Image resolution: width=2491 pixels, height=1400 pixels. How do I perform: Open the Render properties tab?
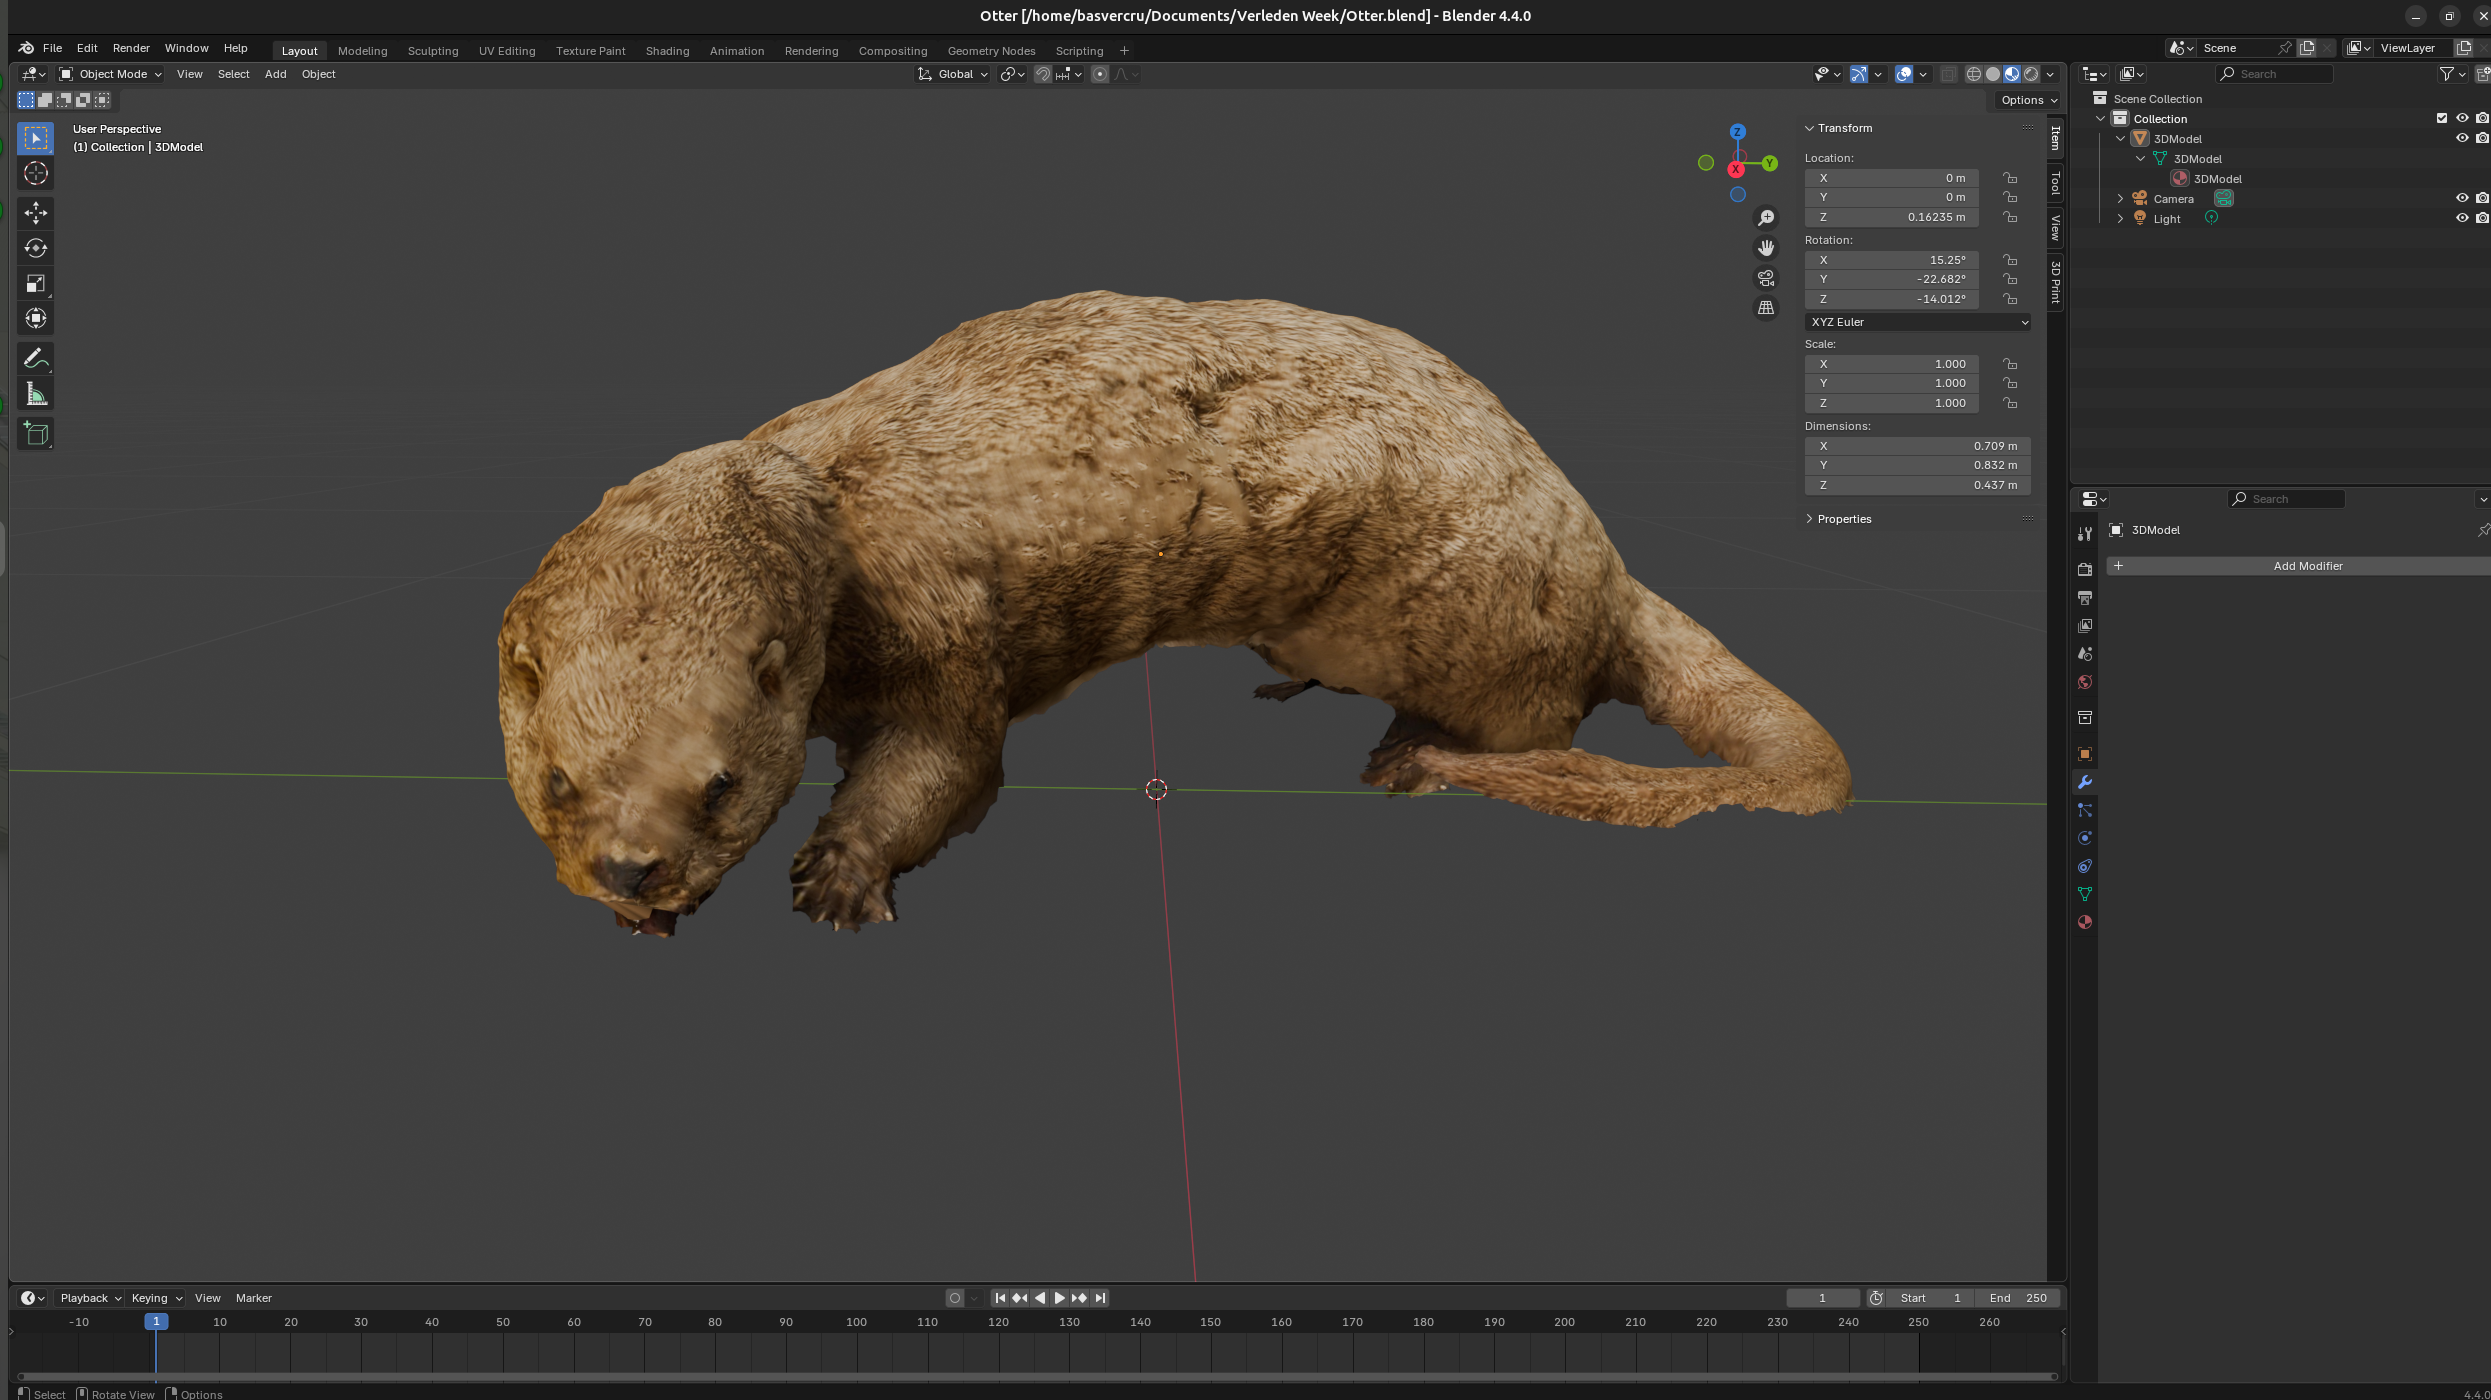coord(2085,569)
